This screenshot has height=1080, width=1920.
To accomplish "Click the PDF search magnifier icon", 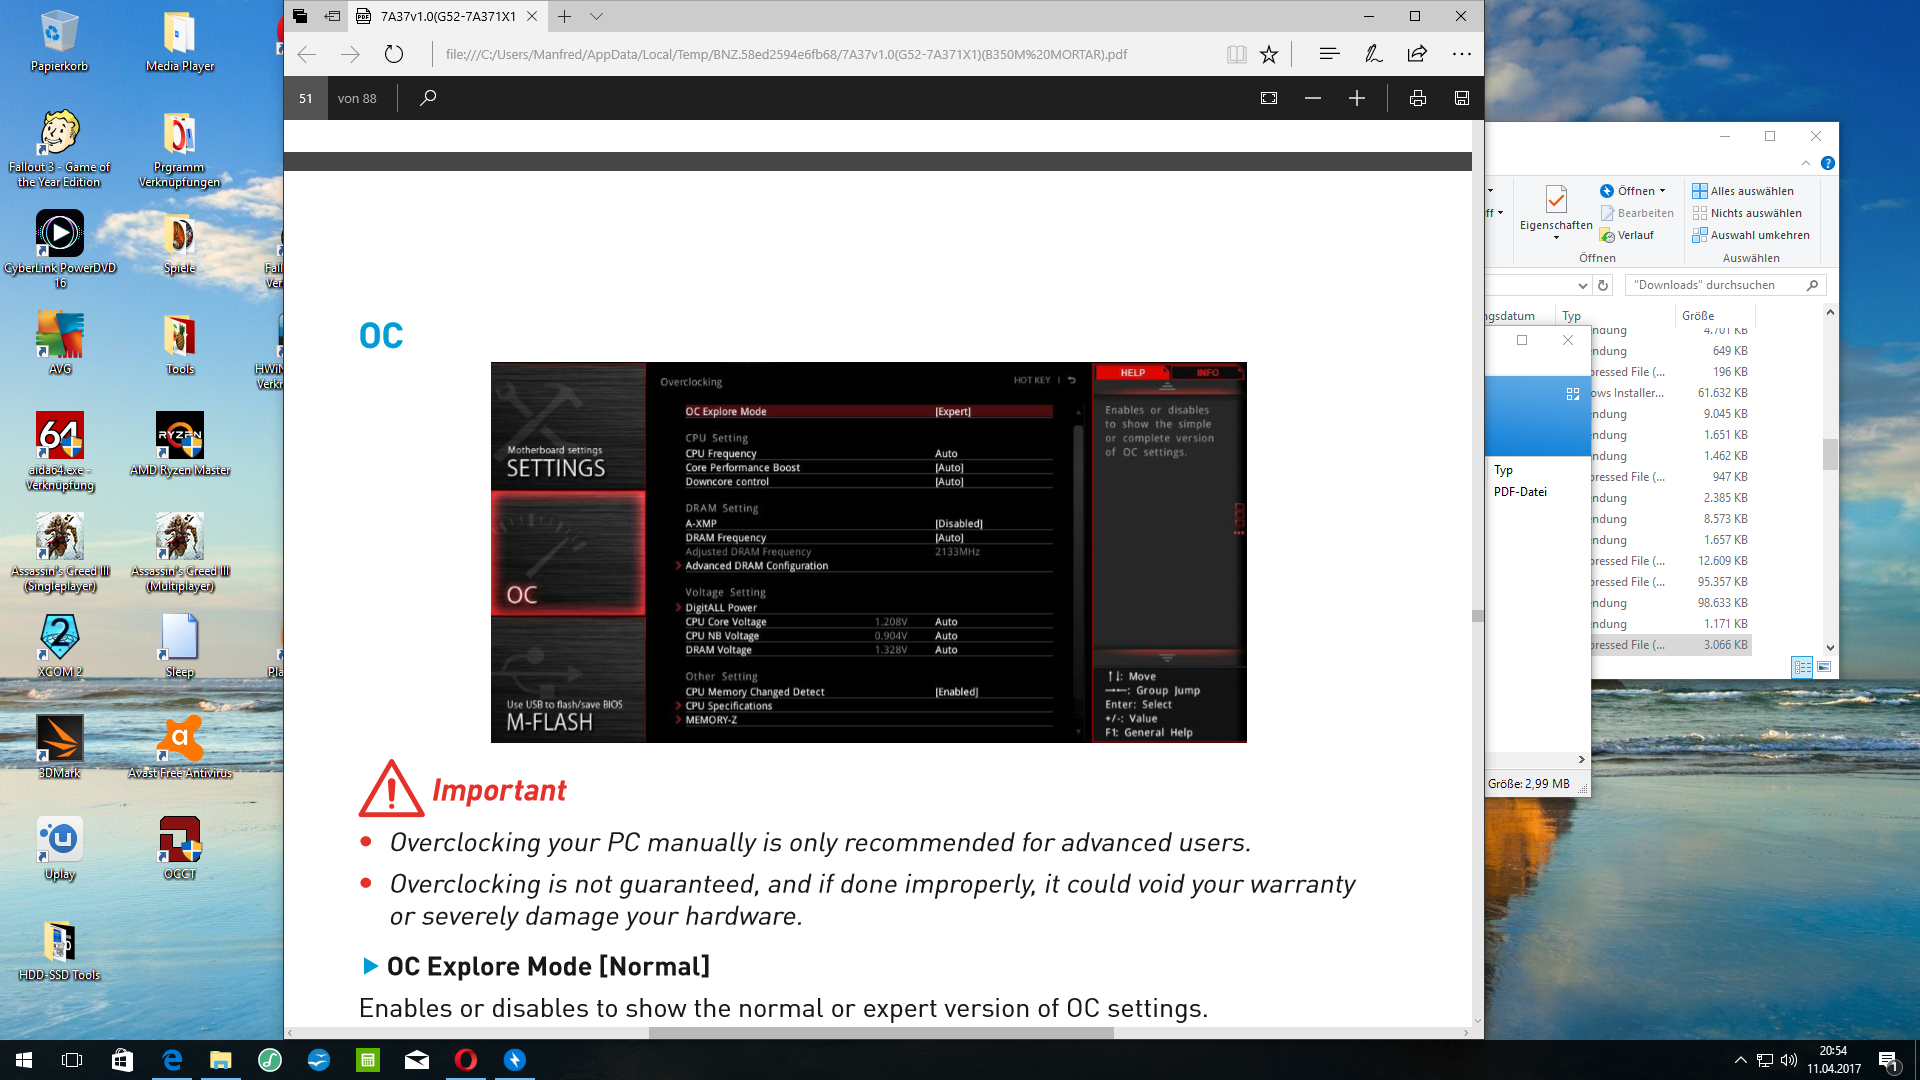I will tap(428, 98).
